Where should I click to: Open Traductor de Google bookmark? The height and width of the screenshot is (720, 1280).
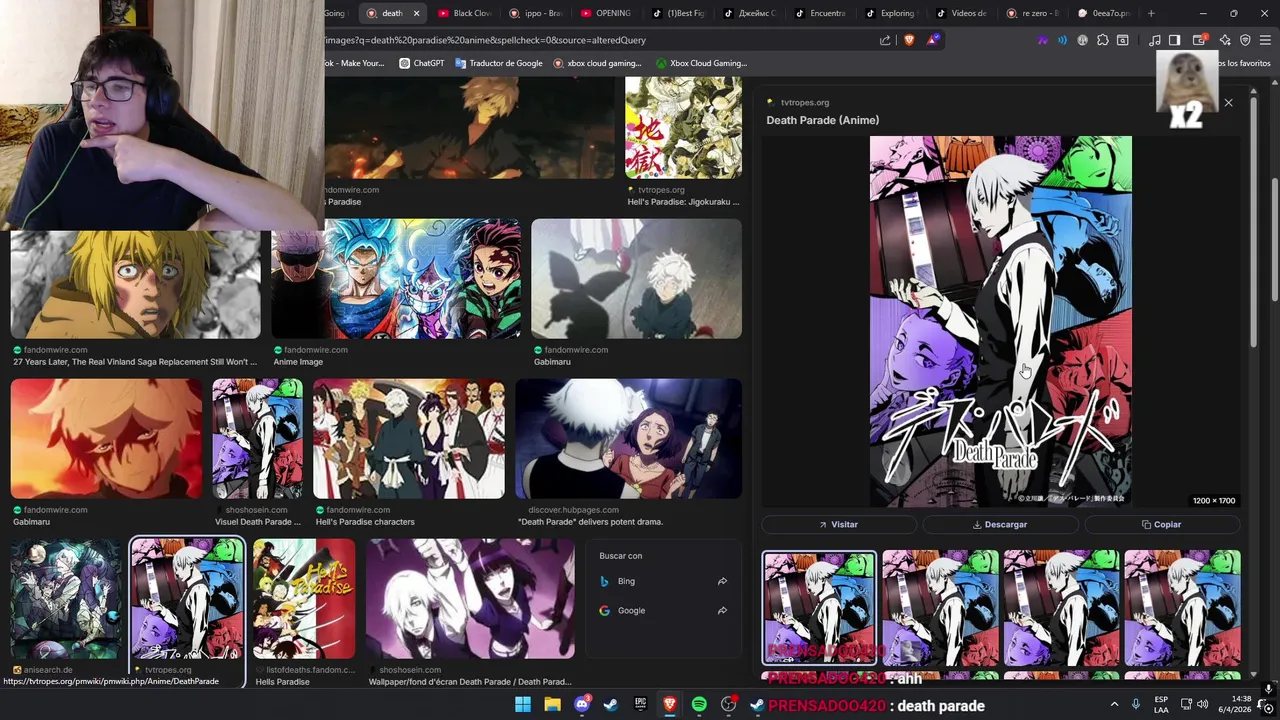[499, 63]
